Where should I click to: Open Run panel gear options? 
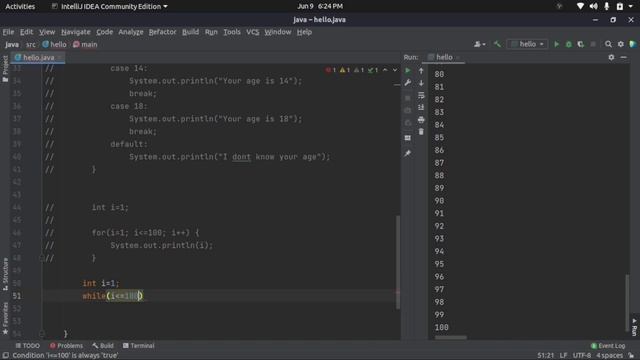pyautogui.click(x=611, y=58)
